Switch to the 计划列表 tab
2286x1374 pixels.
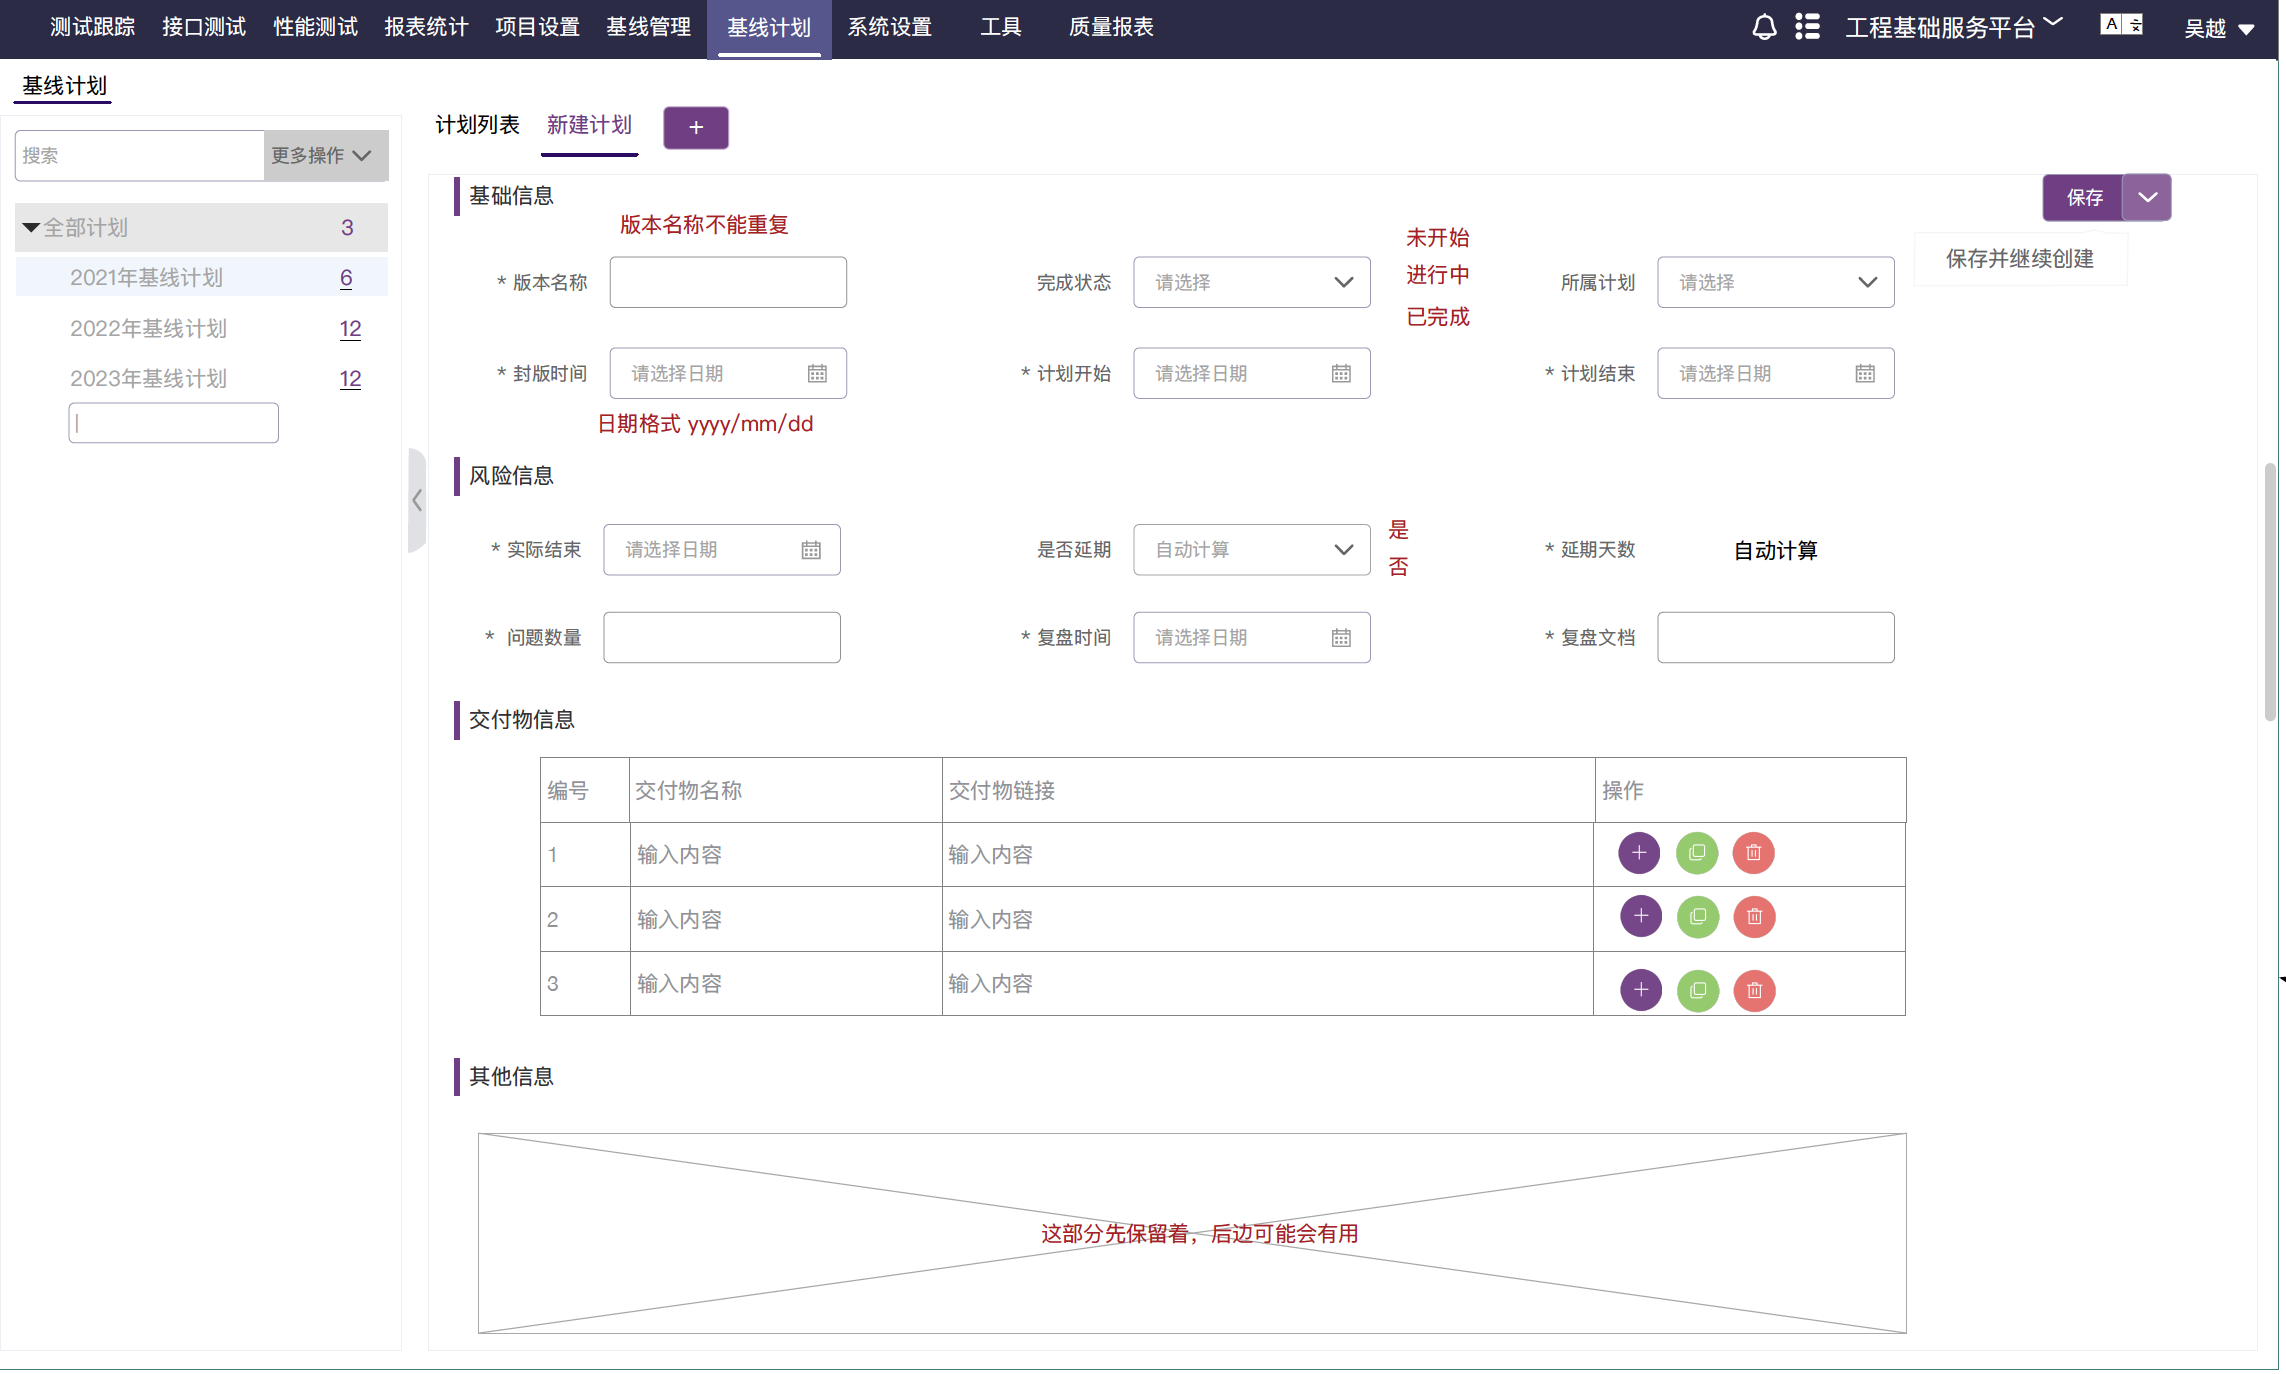[x=477, y=125]
